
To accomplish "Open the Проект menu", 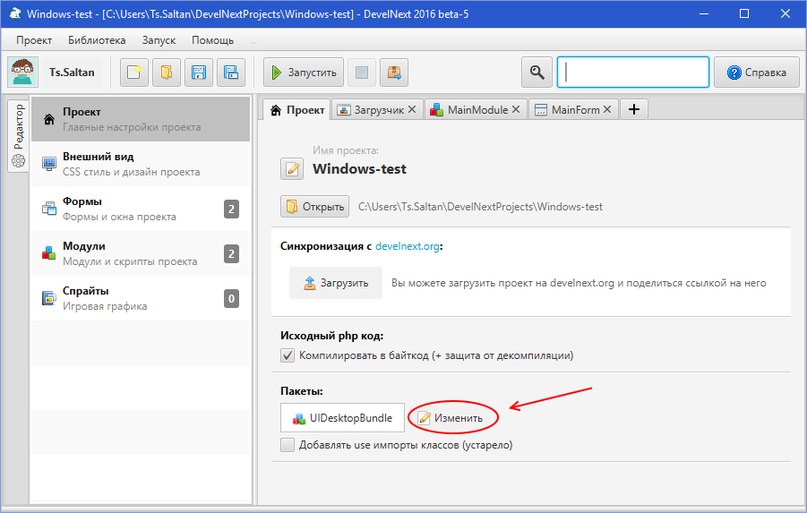I will 34,40.
